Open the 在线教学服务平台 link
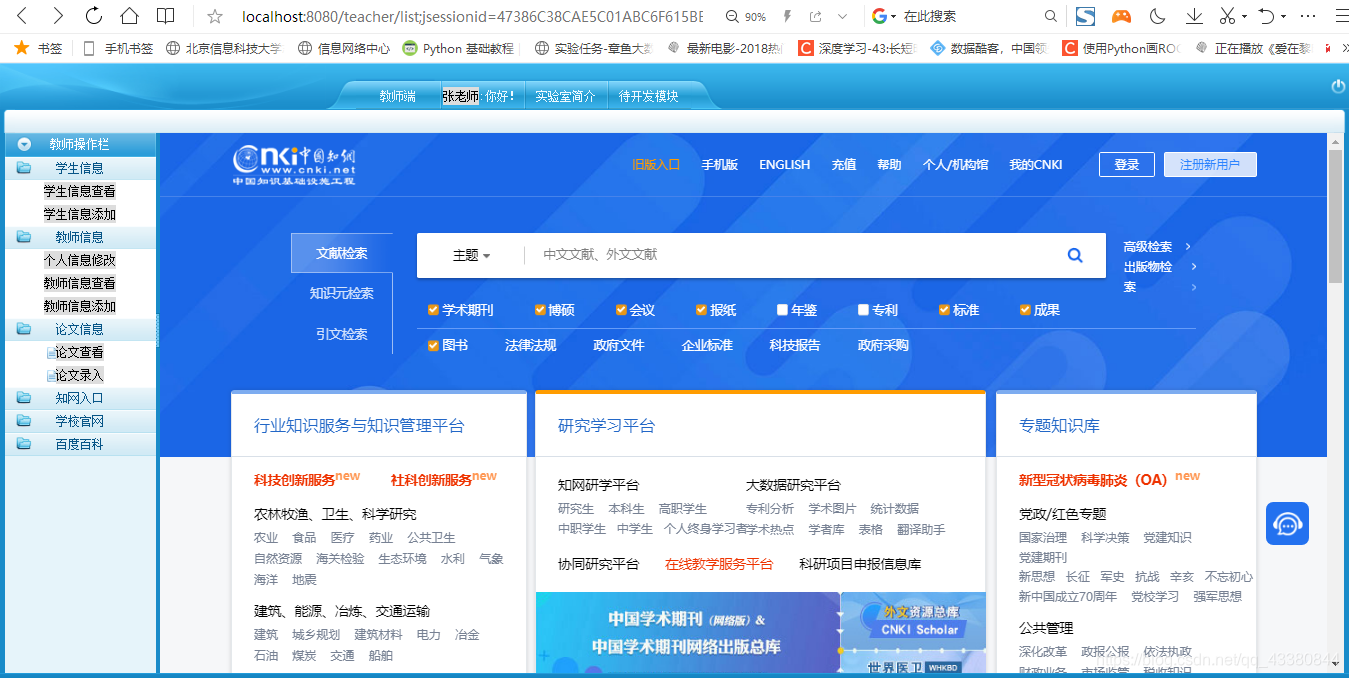The height and width of the screenshot is (678, 1349). tap(719, 564)
